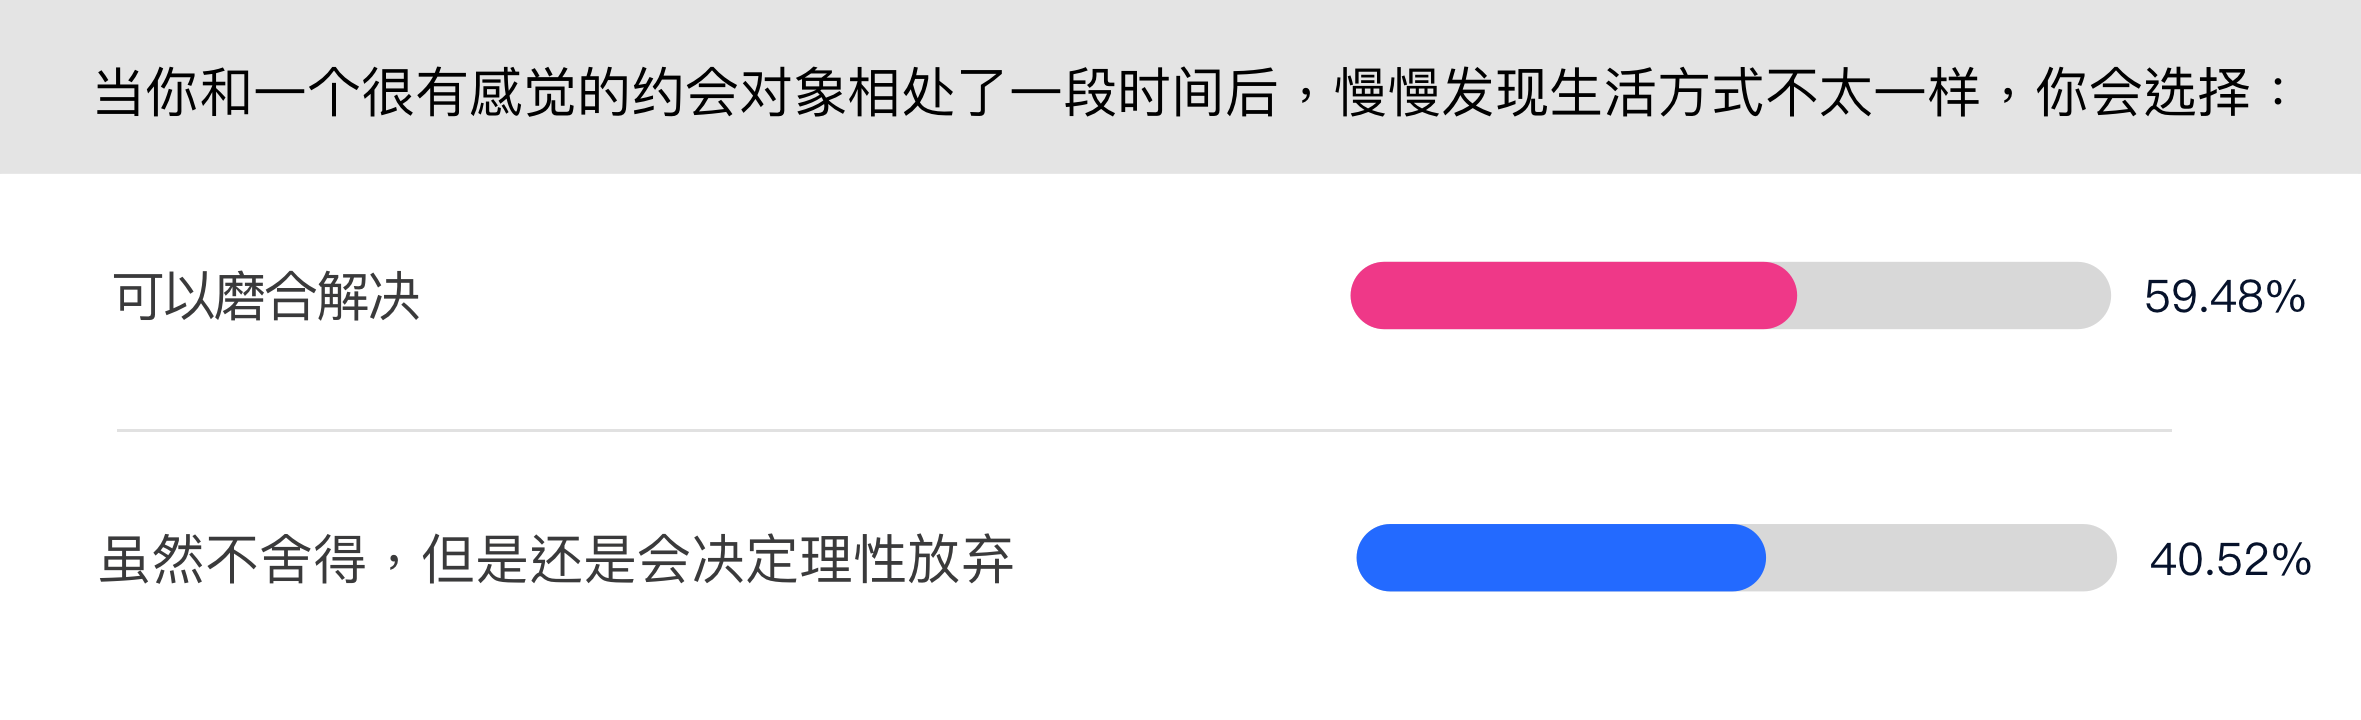Click the 40.52% result value
The width and height of the screenshot is (2361, 720).
pos(2231,559)
